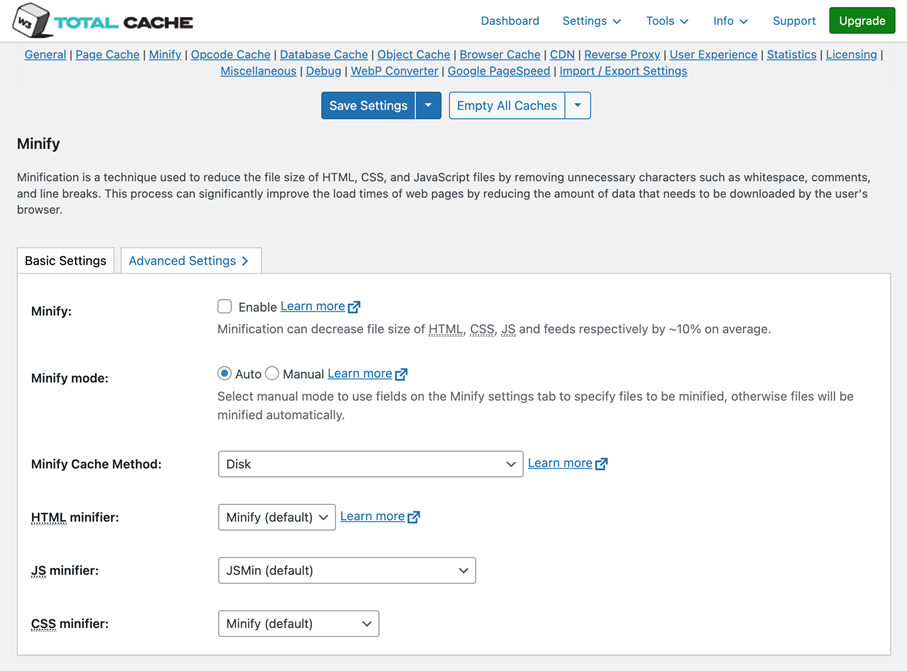907x671 pixels.
Task: Go to Dashboard in top navigation
Action: 510,21
